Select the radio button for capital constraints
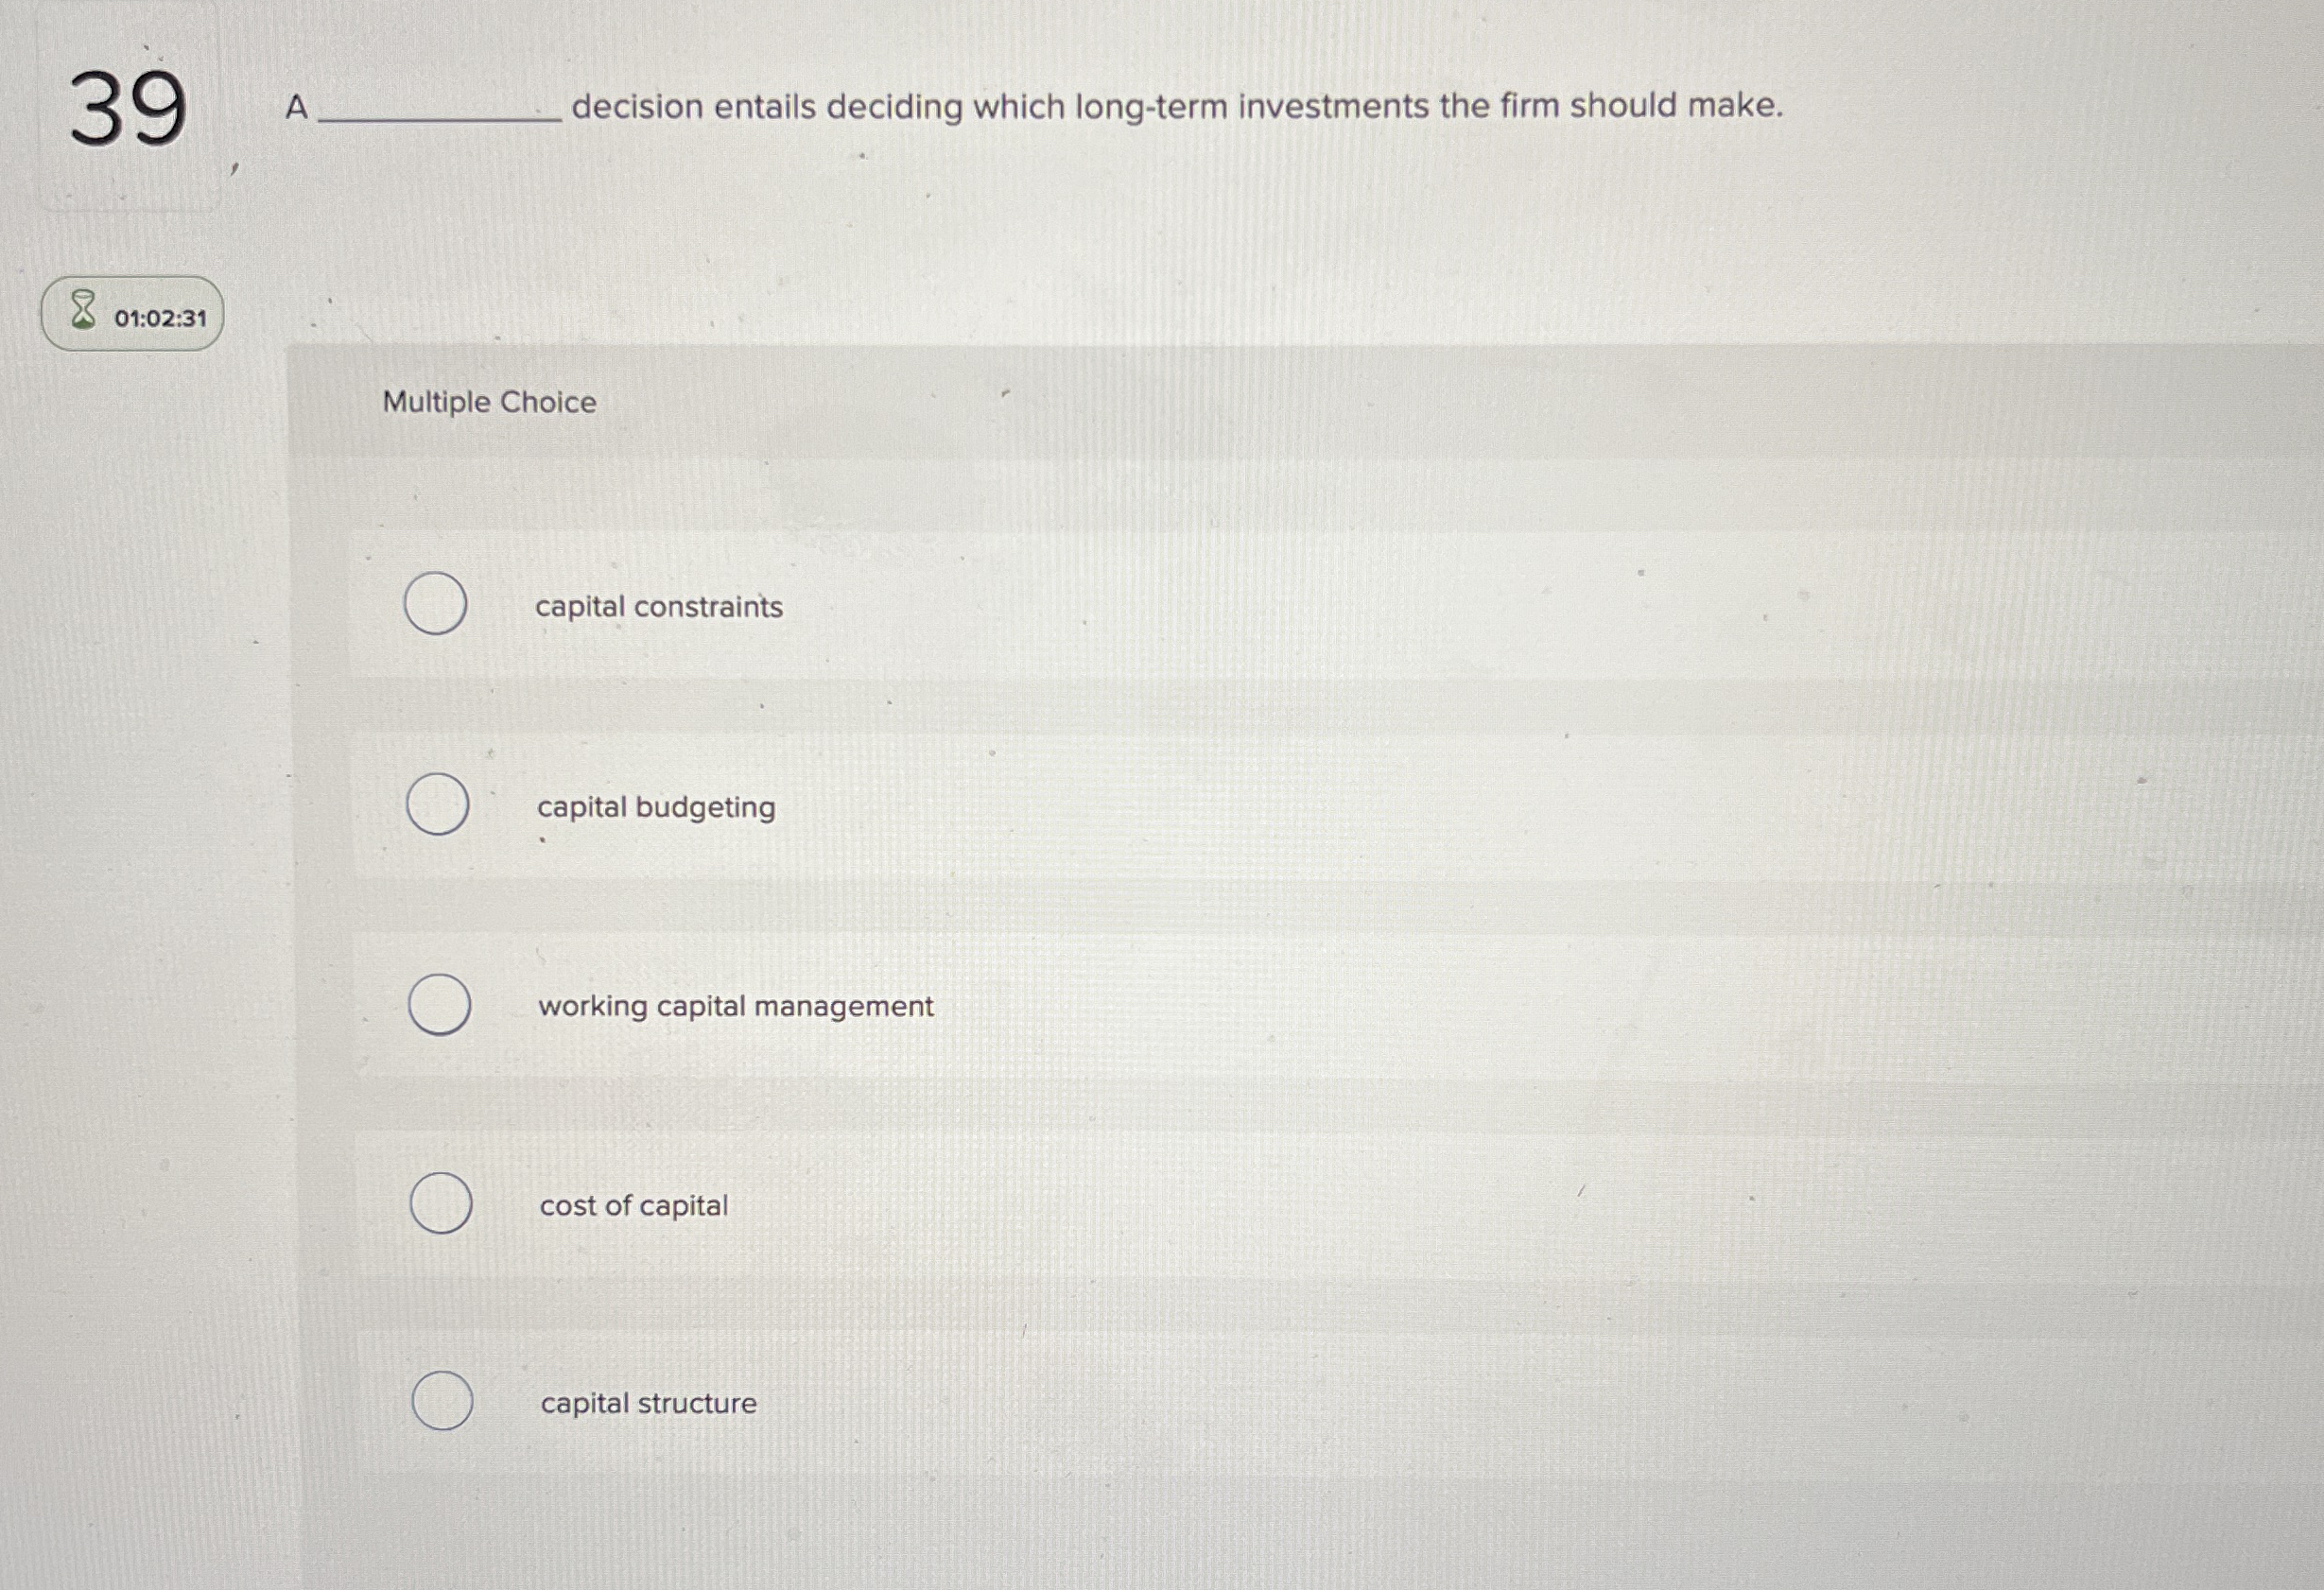 pyautogui.click(x=434, y=603)
